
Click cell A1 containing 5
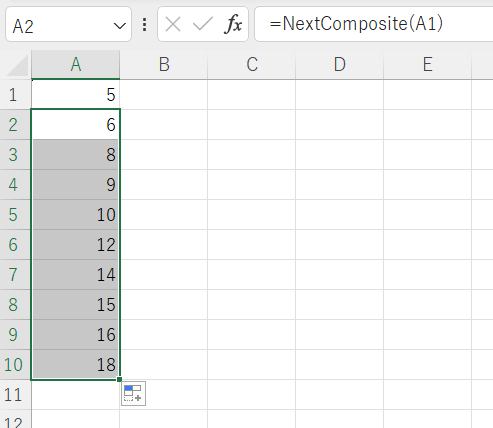pos(76,95)
